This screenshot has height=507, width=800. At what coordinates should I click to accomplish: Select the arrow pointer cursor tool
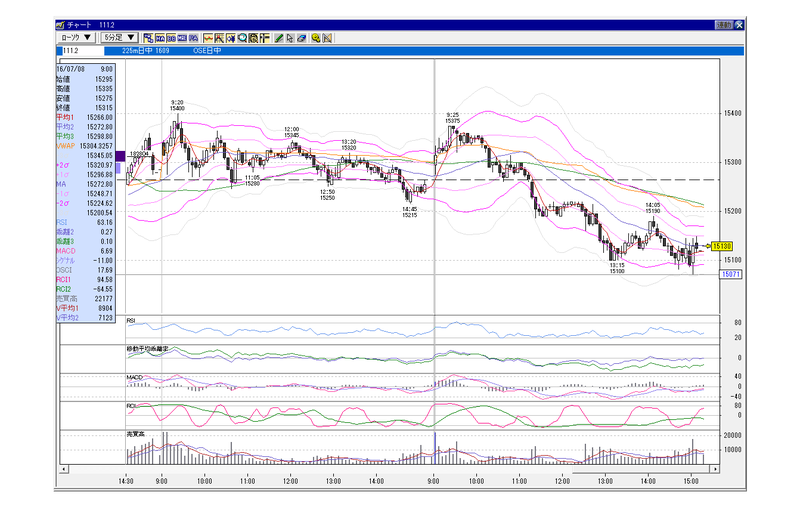pos(290,38)
